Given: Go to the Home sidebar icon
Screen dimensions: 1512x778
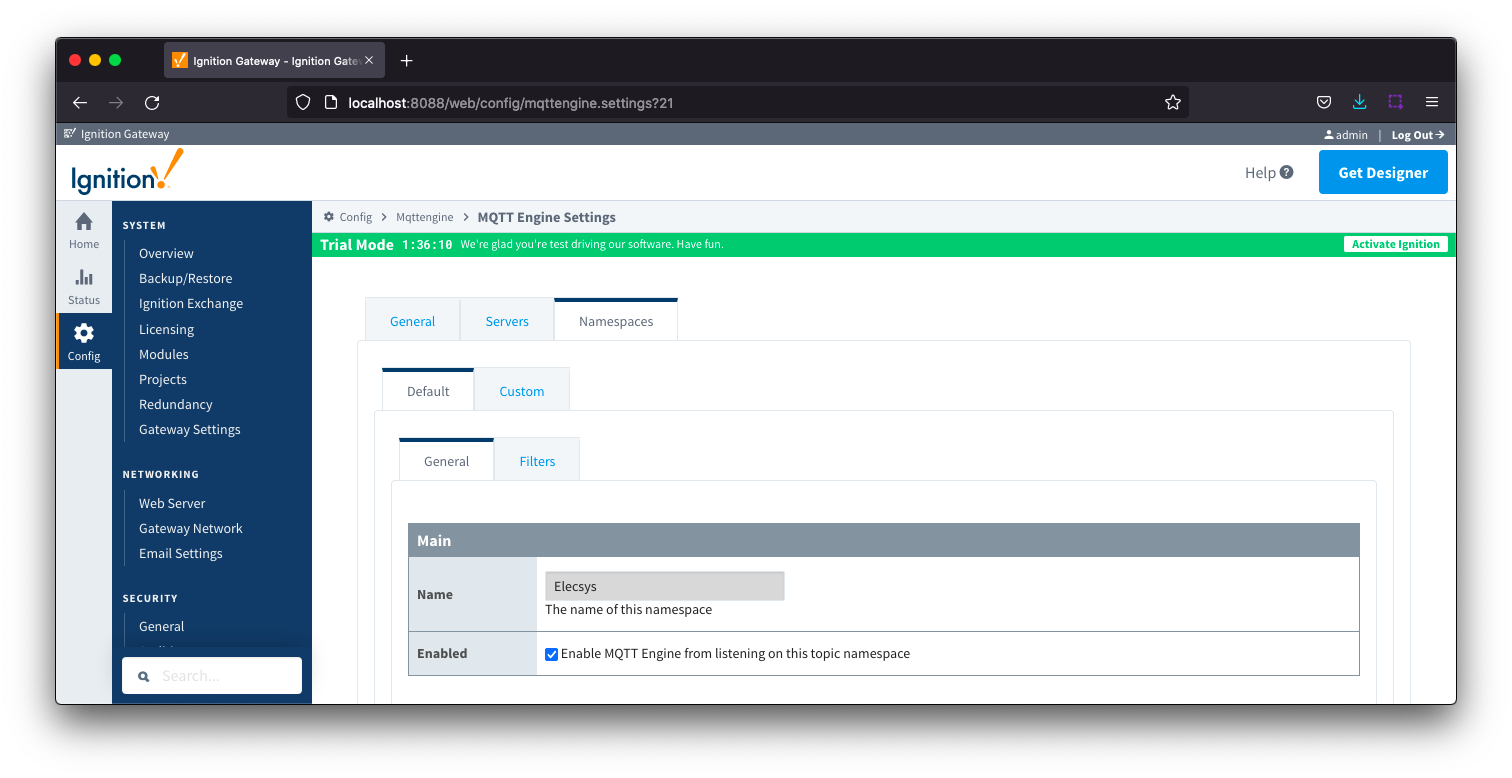Looking at the screenshot, I should pos(84,230).
